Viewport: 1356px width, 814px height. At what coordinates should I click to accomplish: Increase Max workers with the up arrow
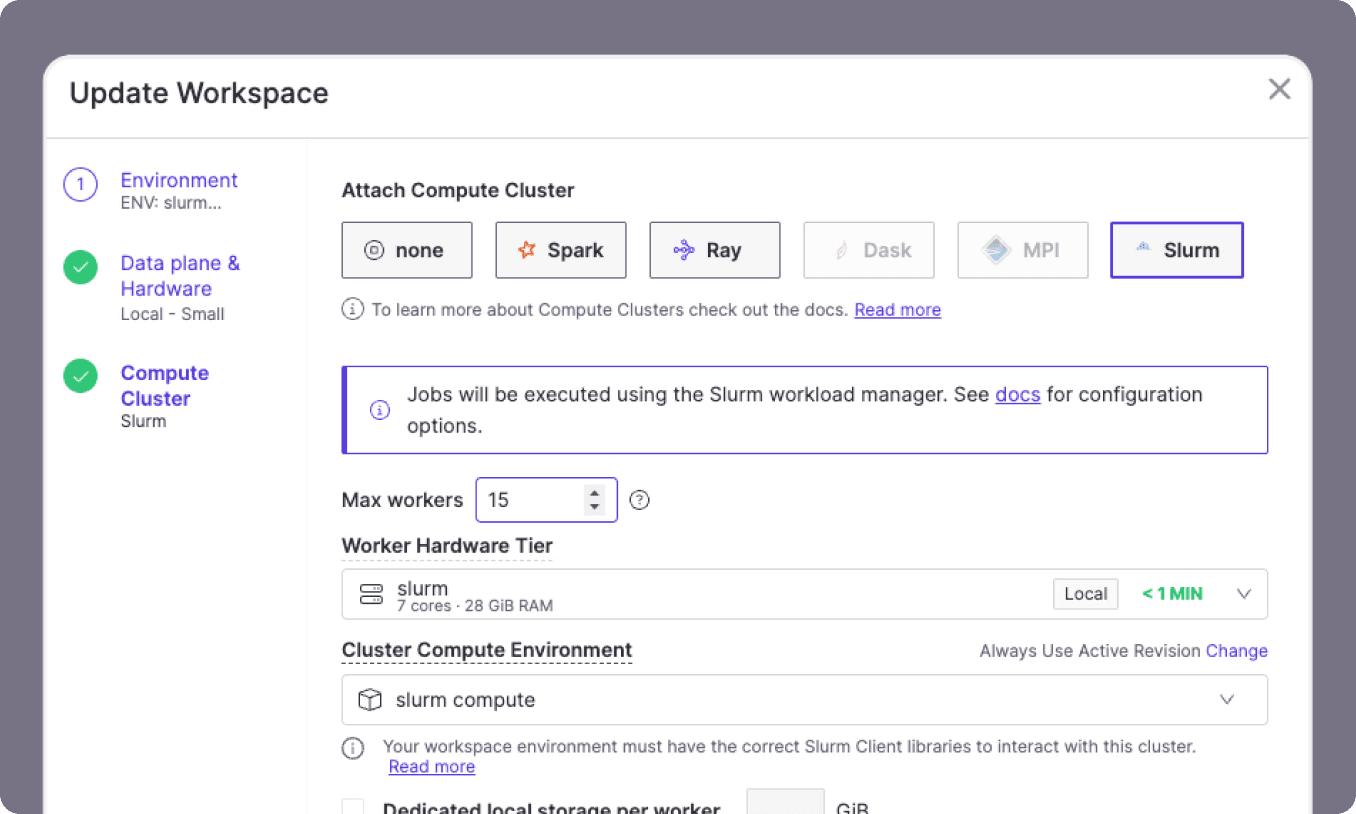coord(595,492)
